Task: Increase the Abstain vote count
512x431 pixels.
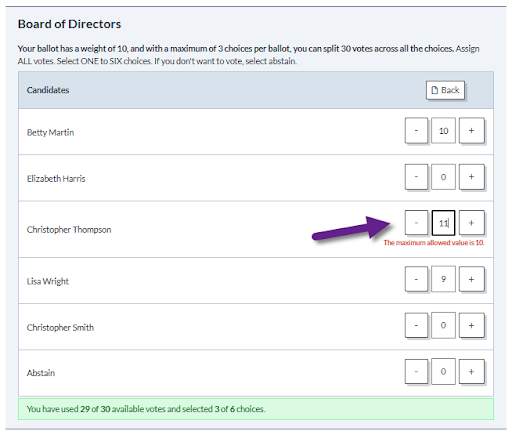Action: (471, 371)
